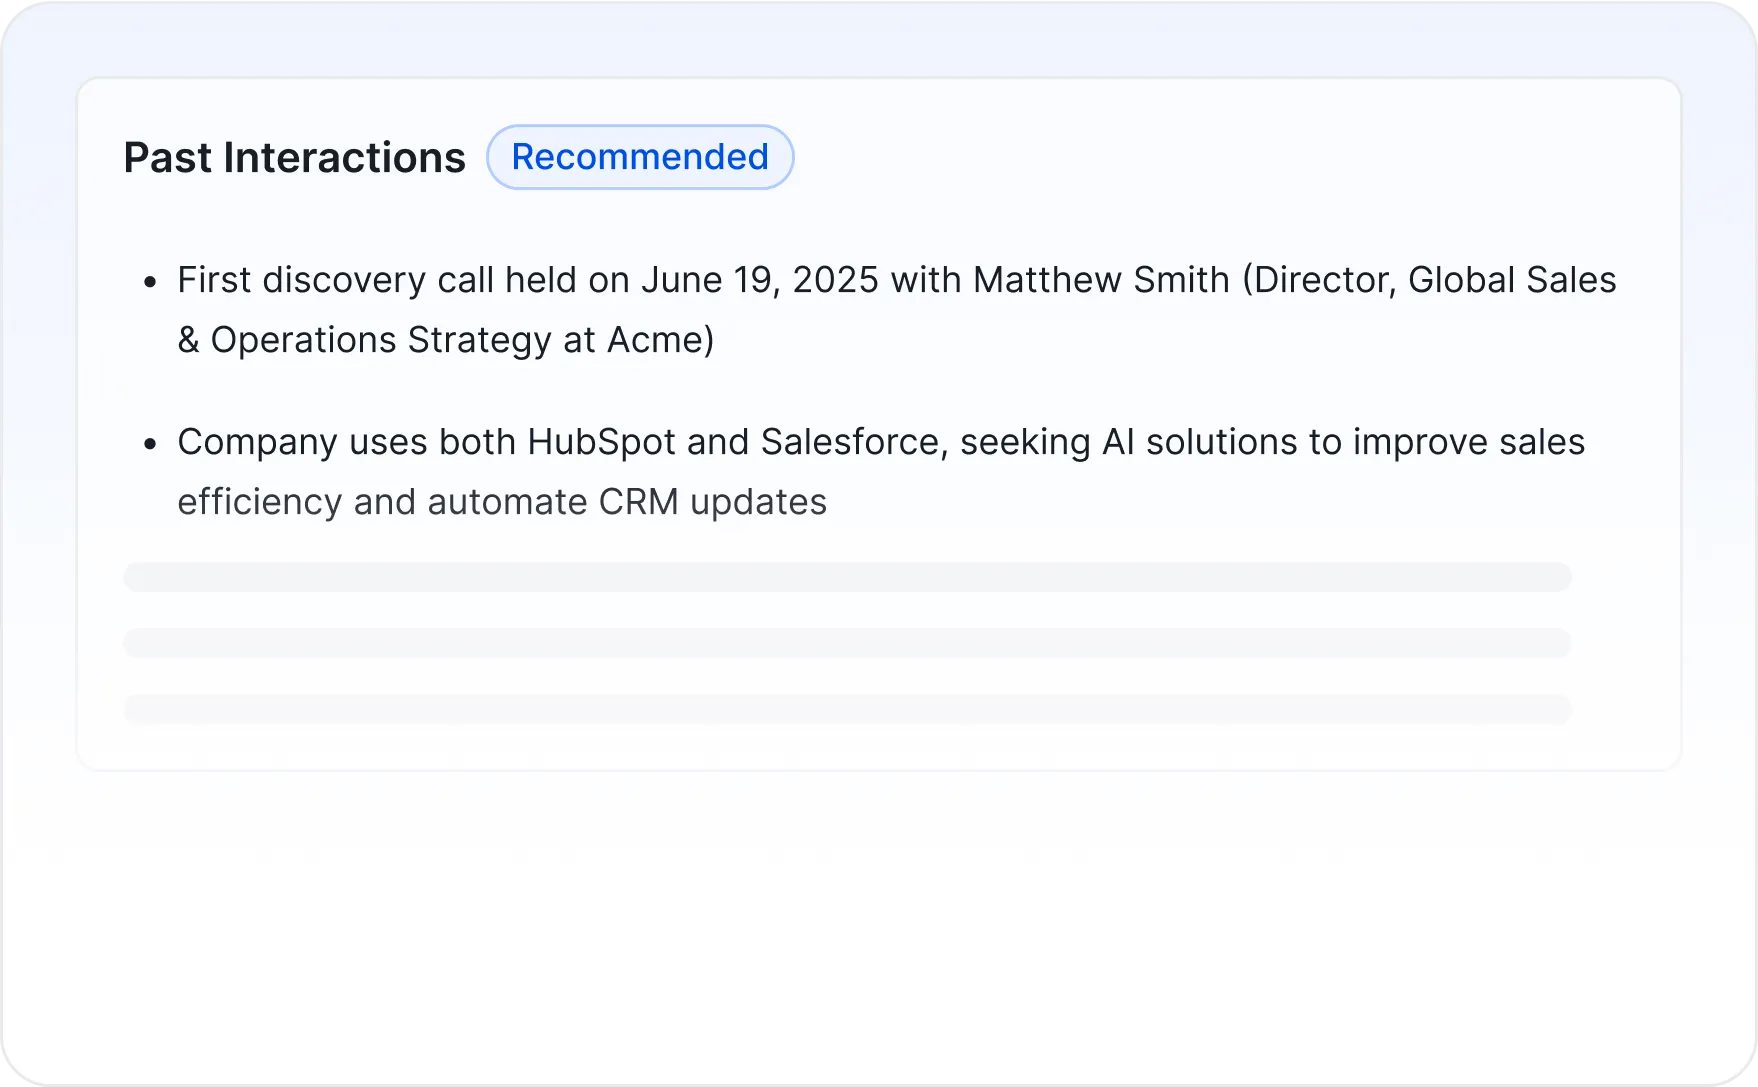1758x1087 pixels.
Task: Click the first bullet point marker
Action: click(x=151, y=282)
